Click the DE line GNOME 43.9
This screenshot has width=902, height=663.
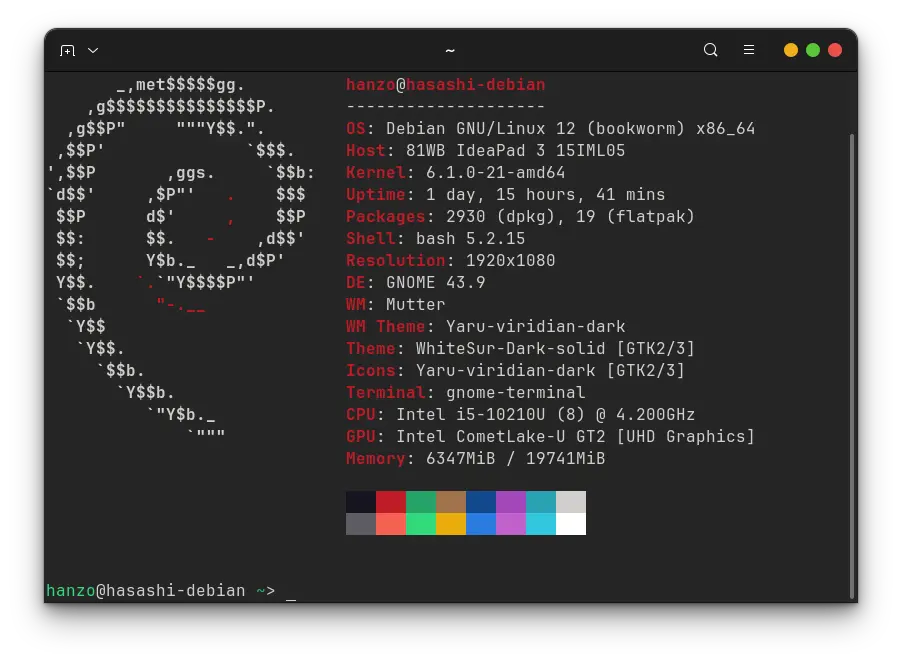[x=415, y=282]
